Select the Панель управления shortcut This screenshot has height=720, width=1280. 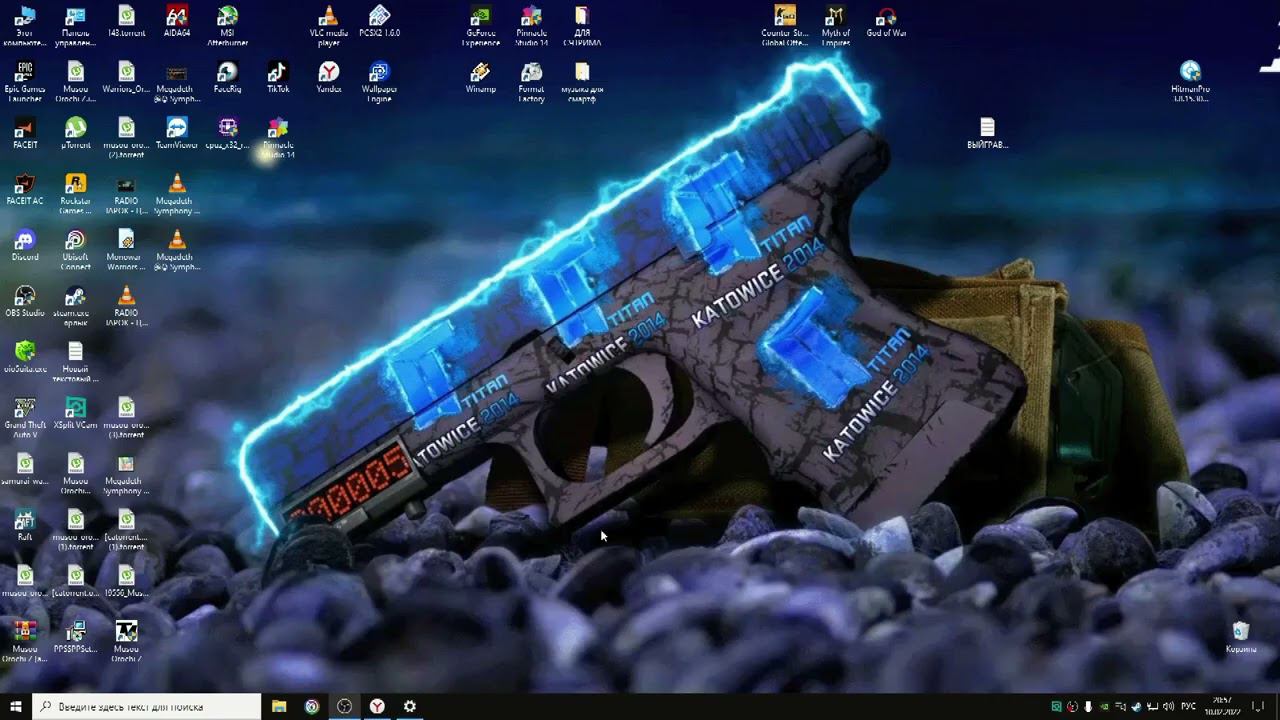tap(76, 26)
